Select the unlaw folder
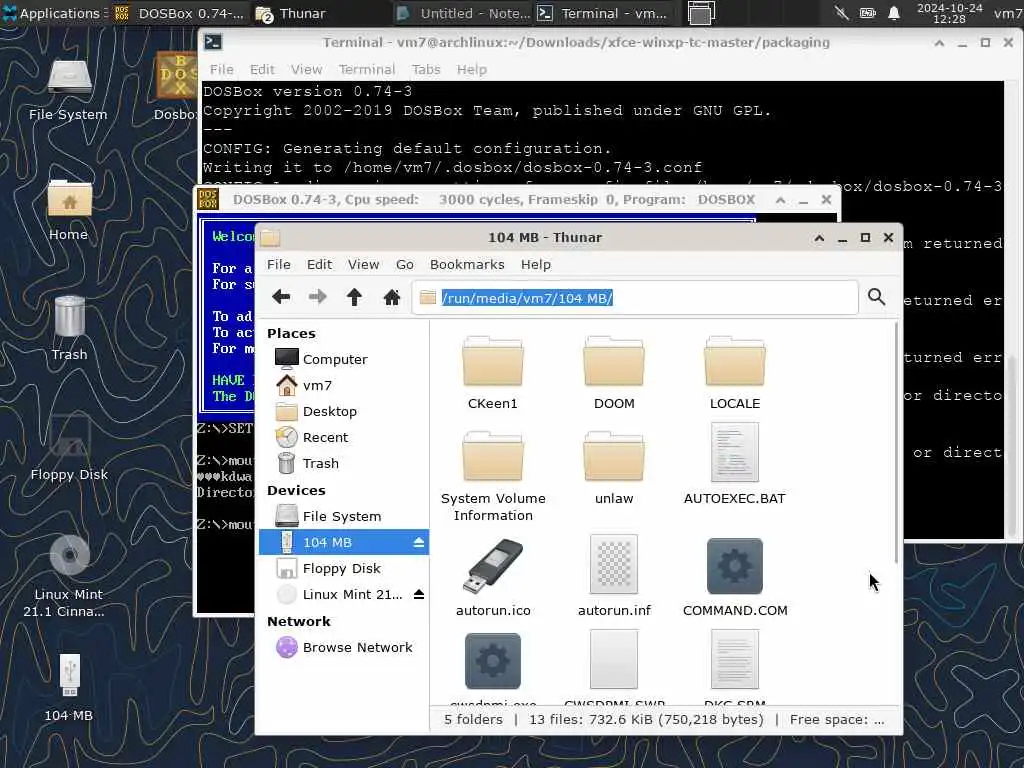This screenshot has width=1024, height=768. tap(614, 469)
